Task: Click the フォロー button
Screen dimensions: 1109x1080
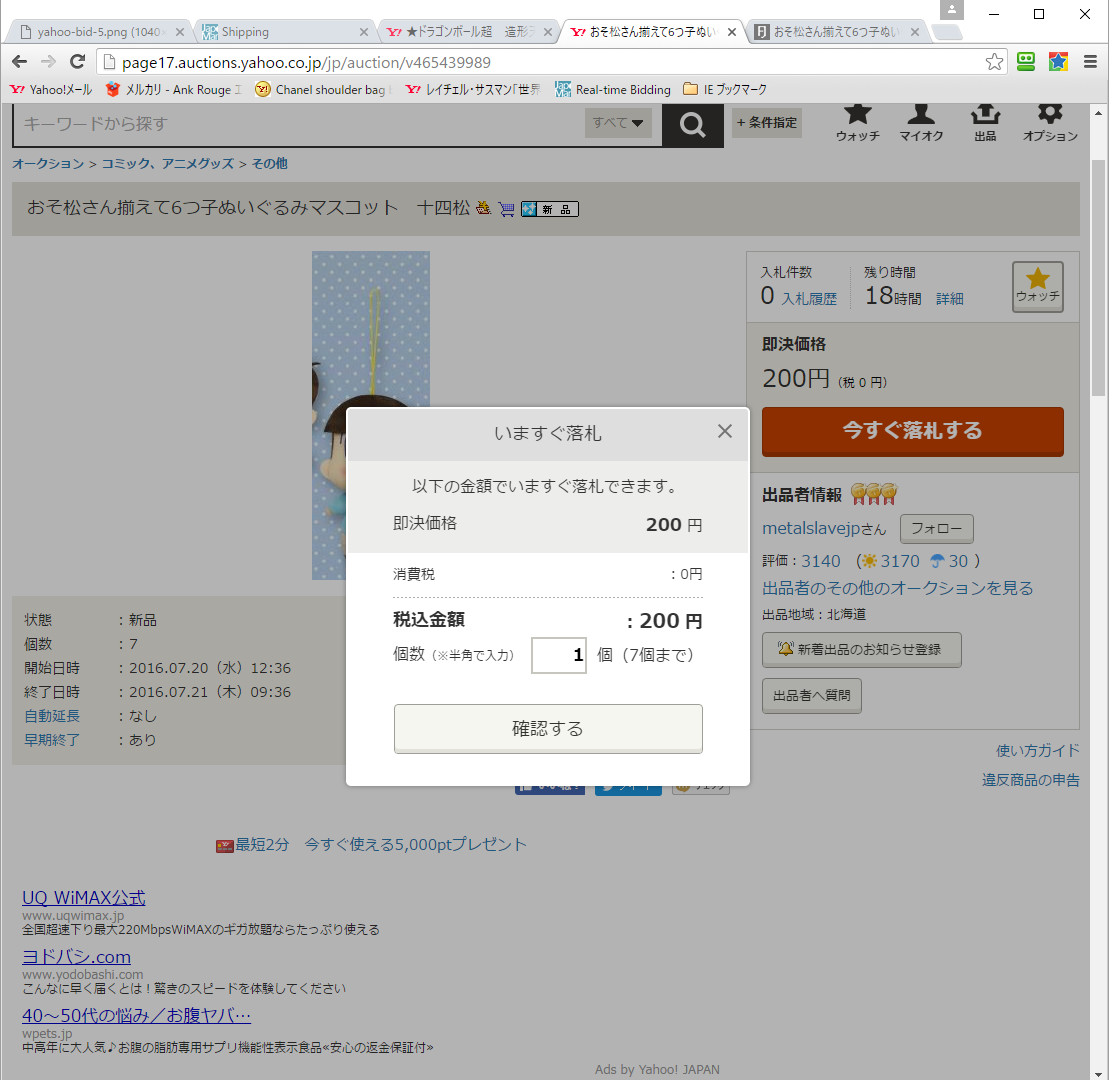Action: (936, 528)
